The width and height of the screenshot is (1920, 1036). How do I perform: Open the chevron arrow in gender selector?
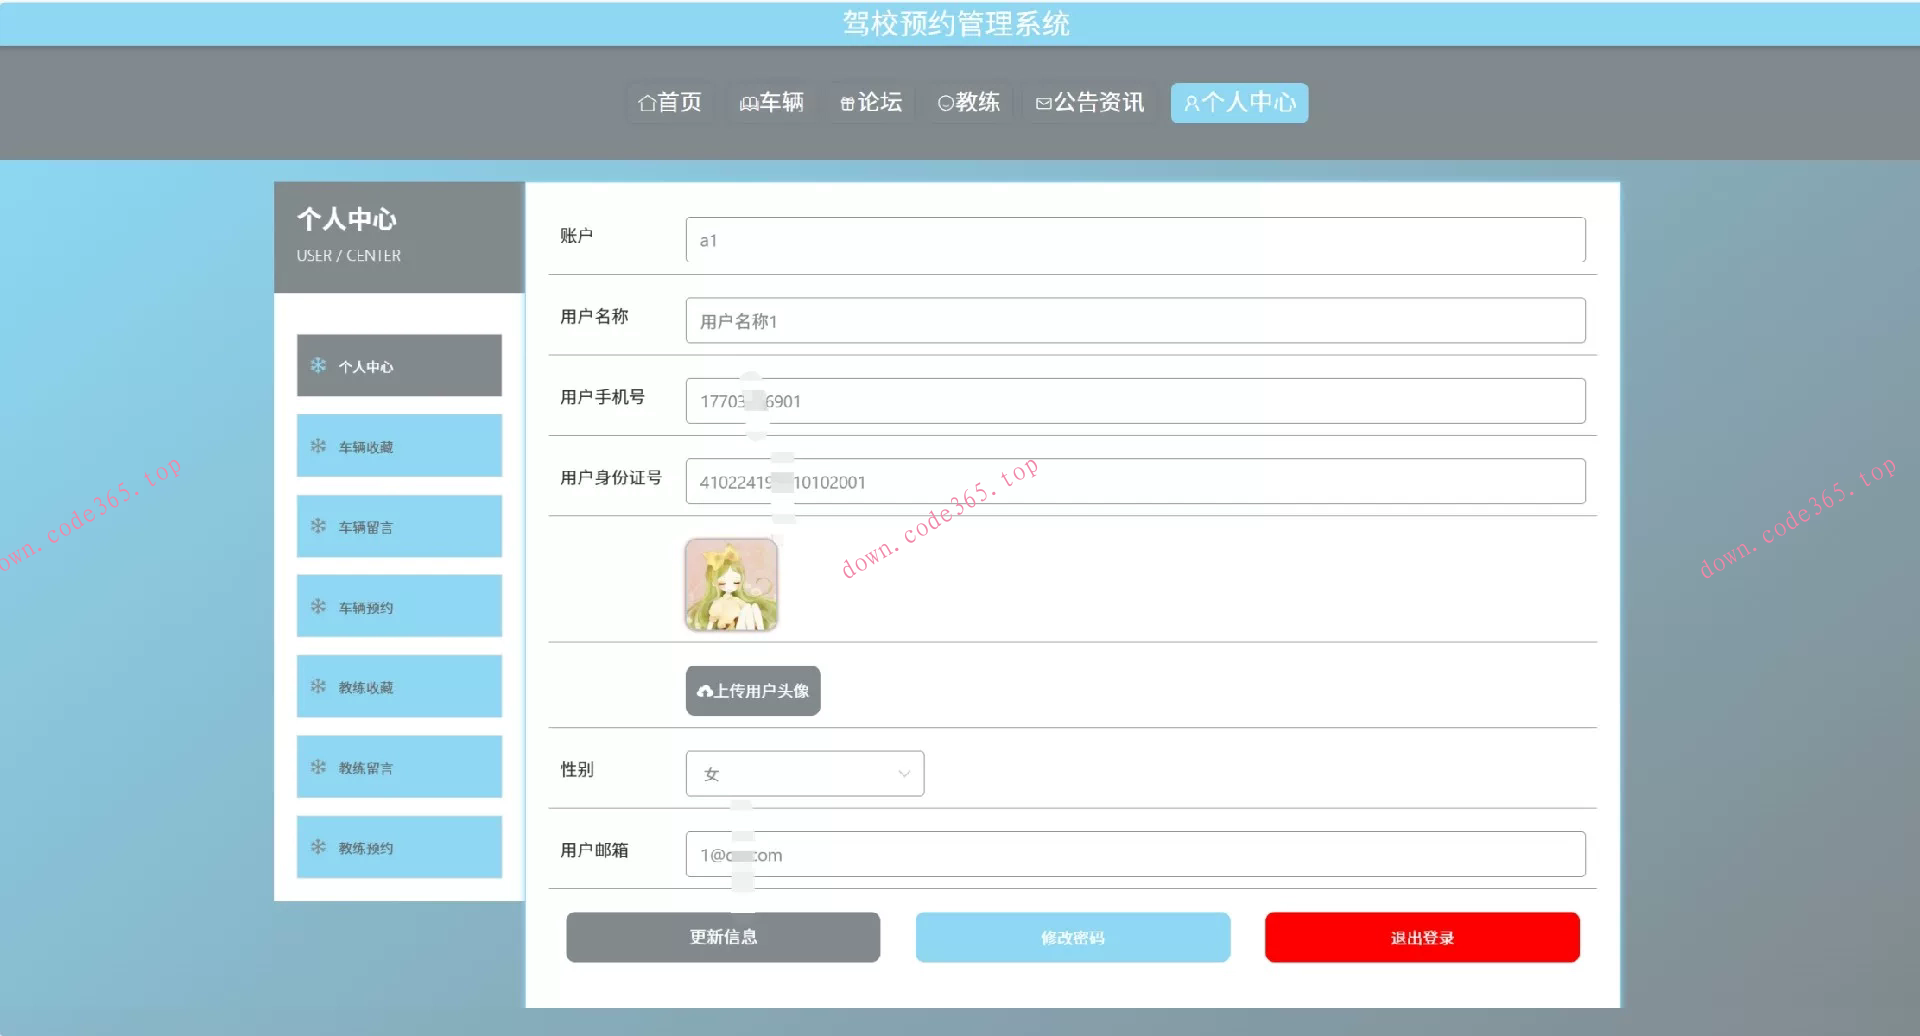pos(904,773)
